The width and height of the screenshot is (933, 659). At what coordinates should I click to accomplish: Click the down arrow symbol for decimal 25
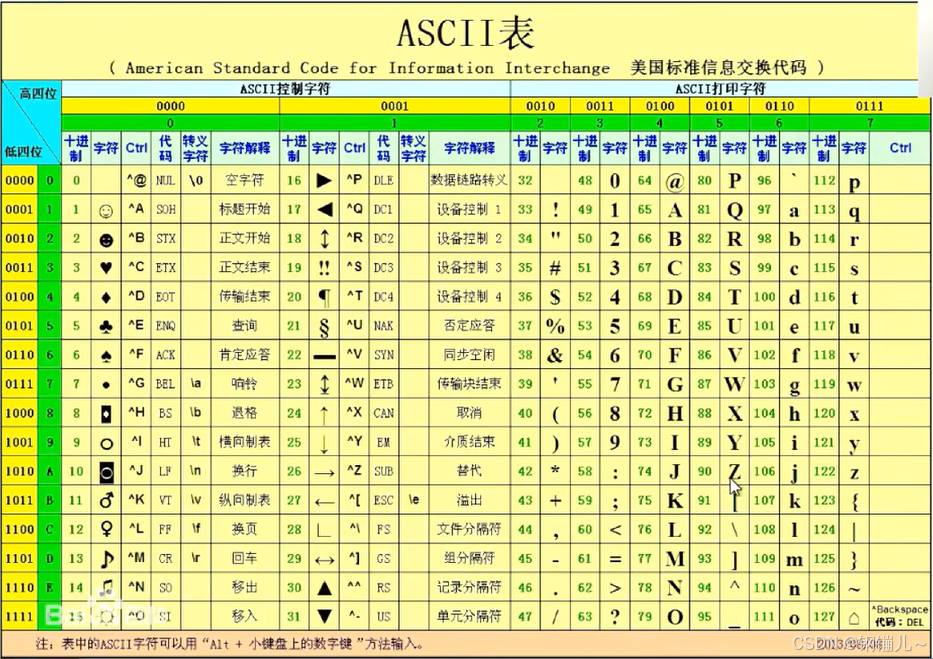click(x=324, y=443)
